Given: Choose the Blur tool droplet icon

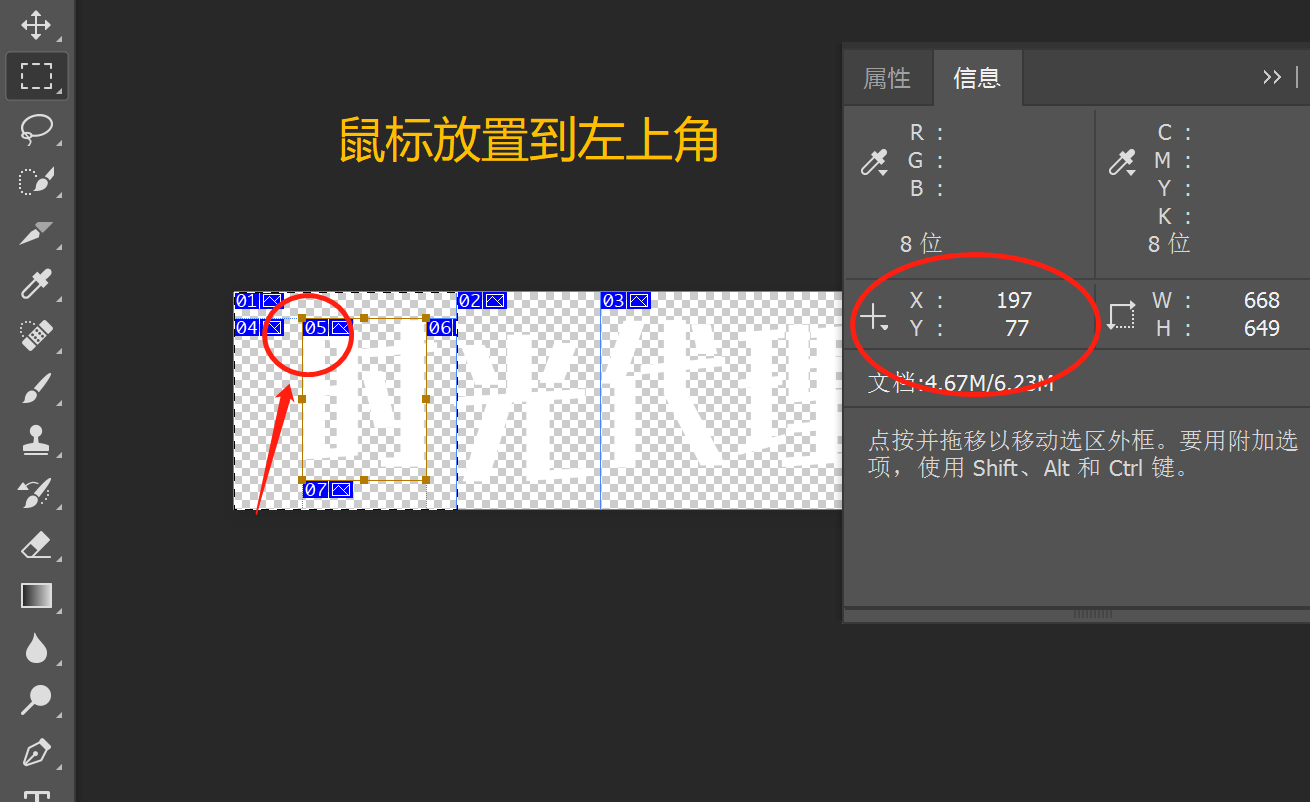Looking at the screenshot, I should (36, 649).
